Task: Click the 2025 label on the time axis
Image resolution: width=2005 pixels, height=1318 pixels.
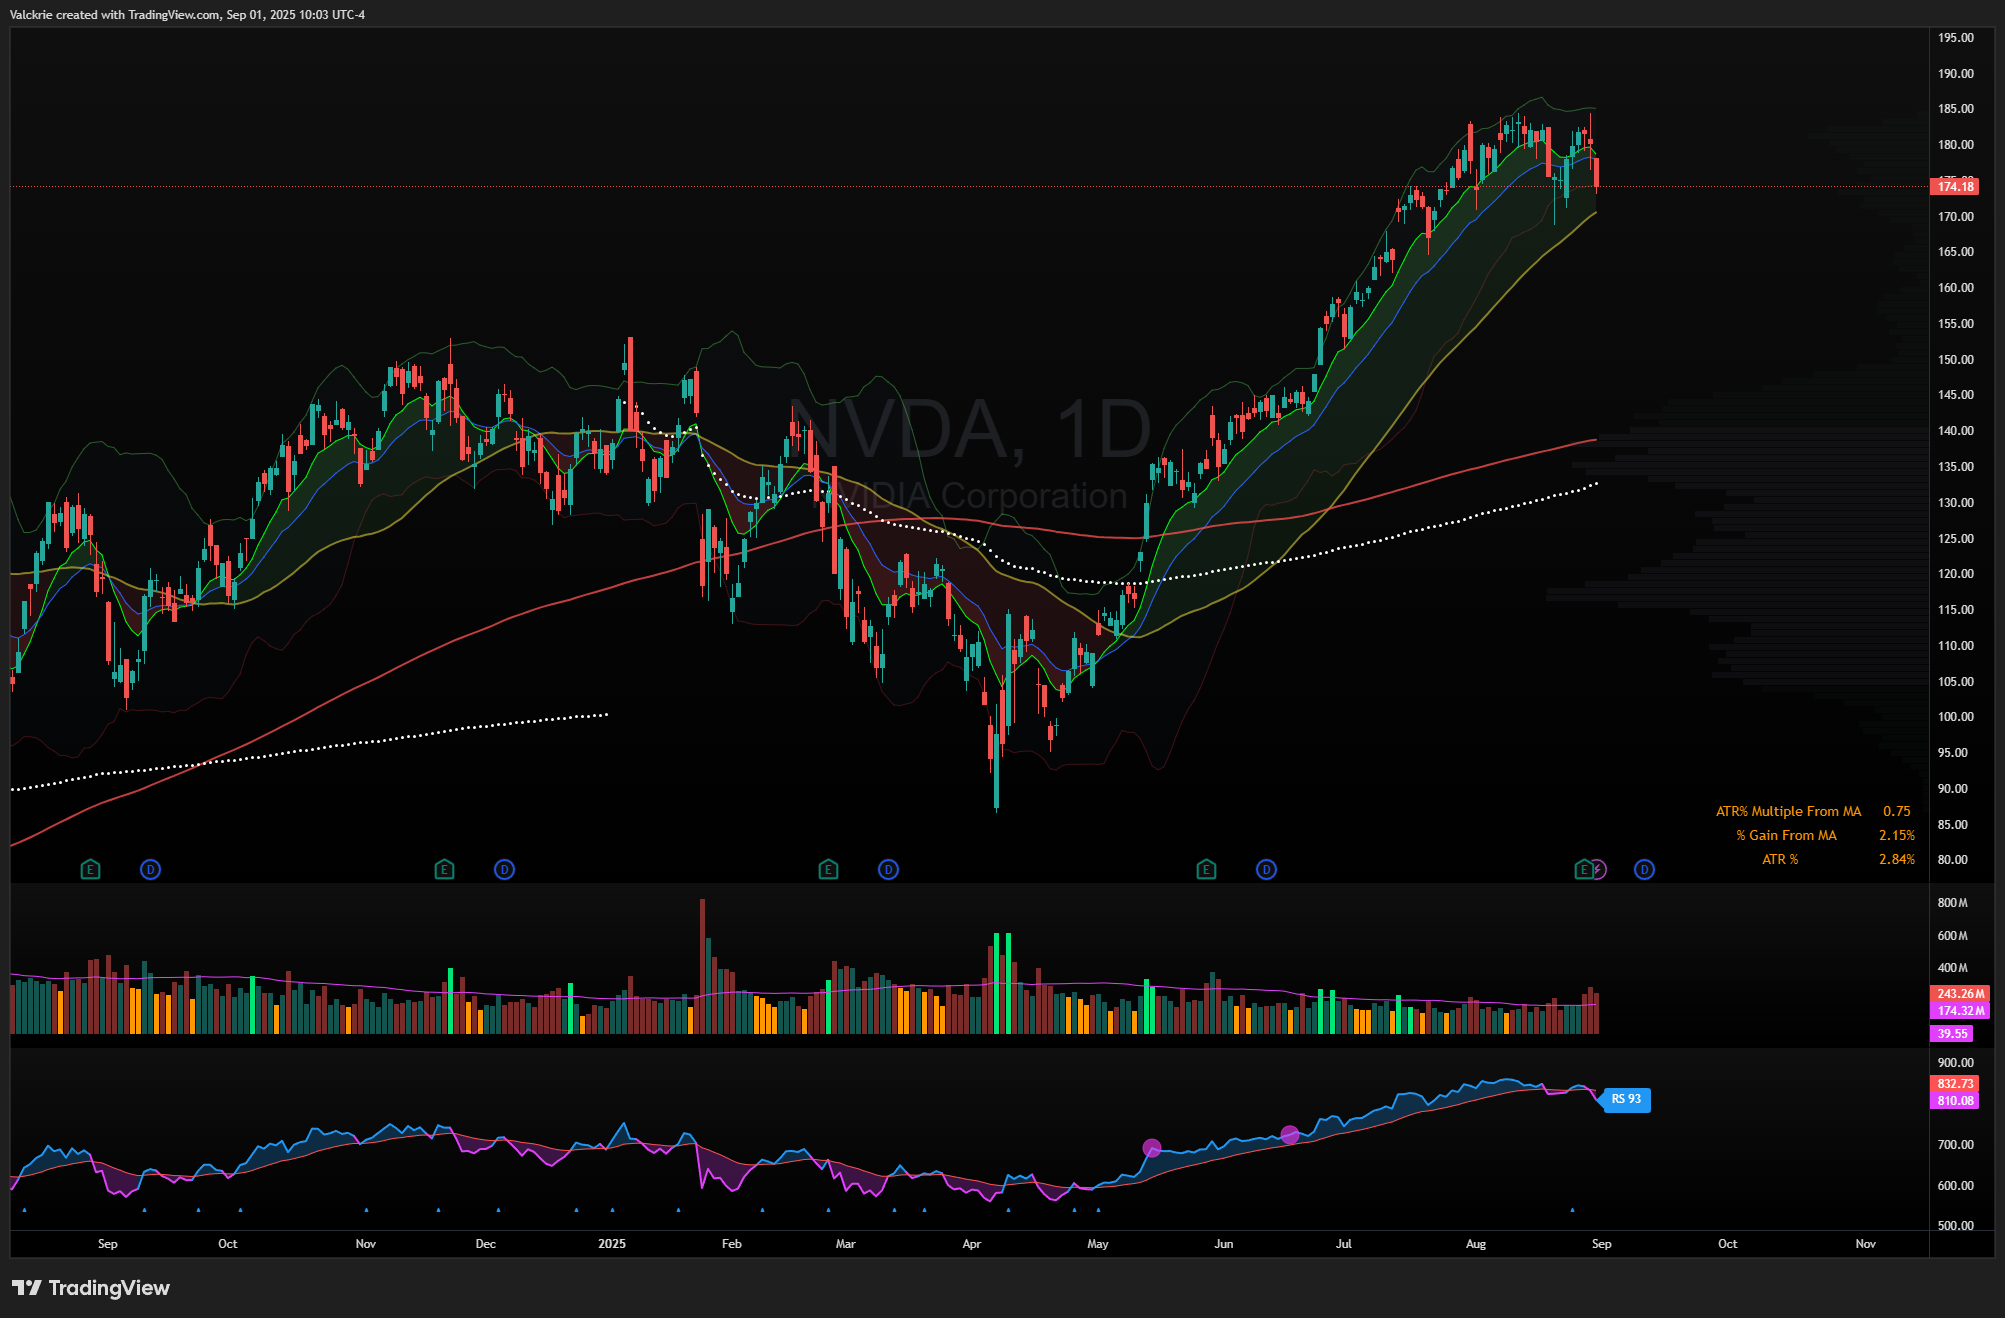Action: tap(612, 1244)
